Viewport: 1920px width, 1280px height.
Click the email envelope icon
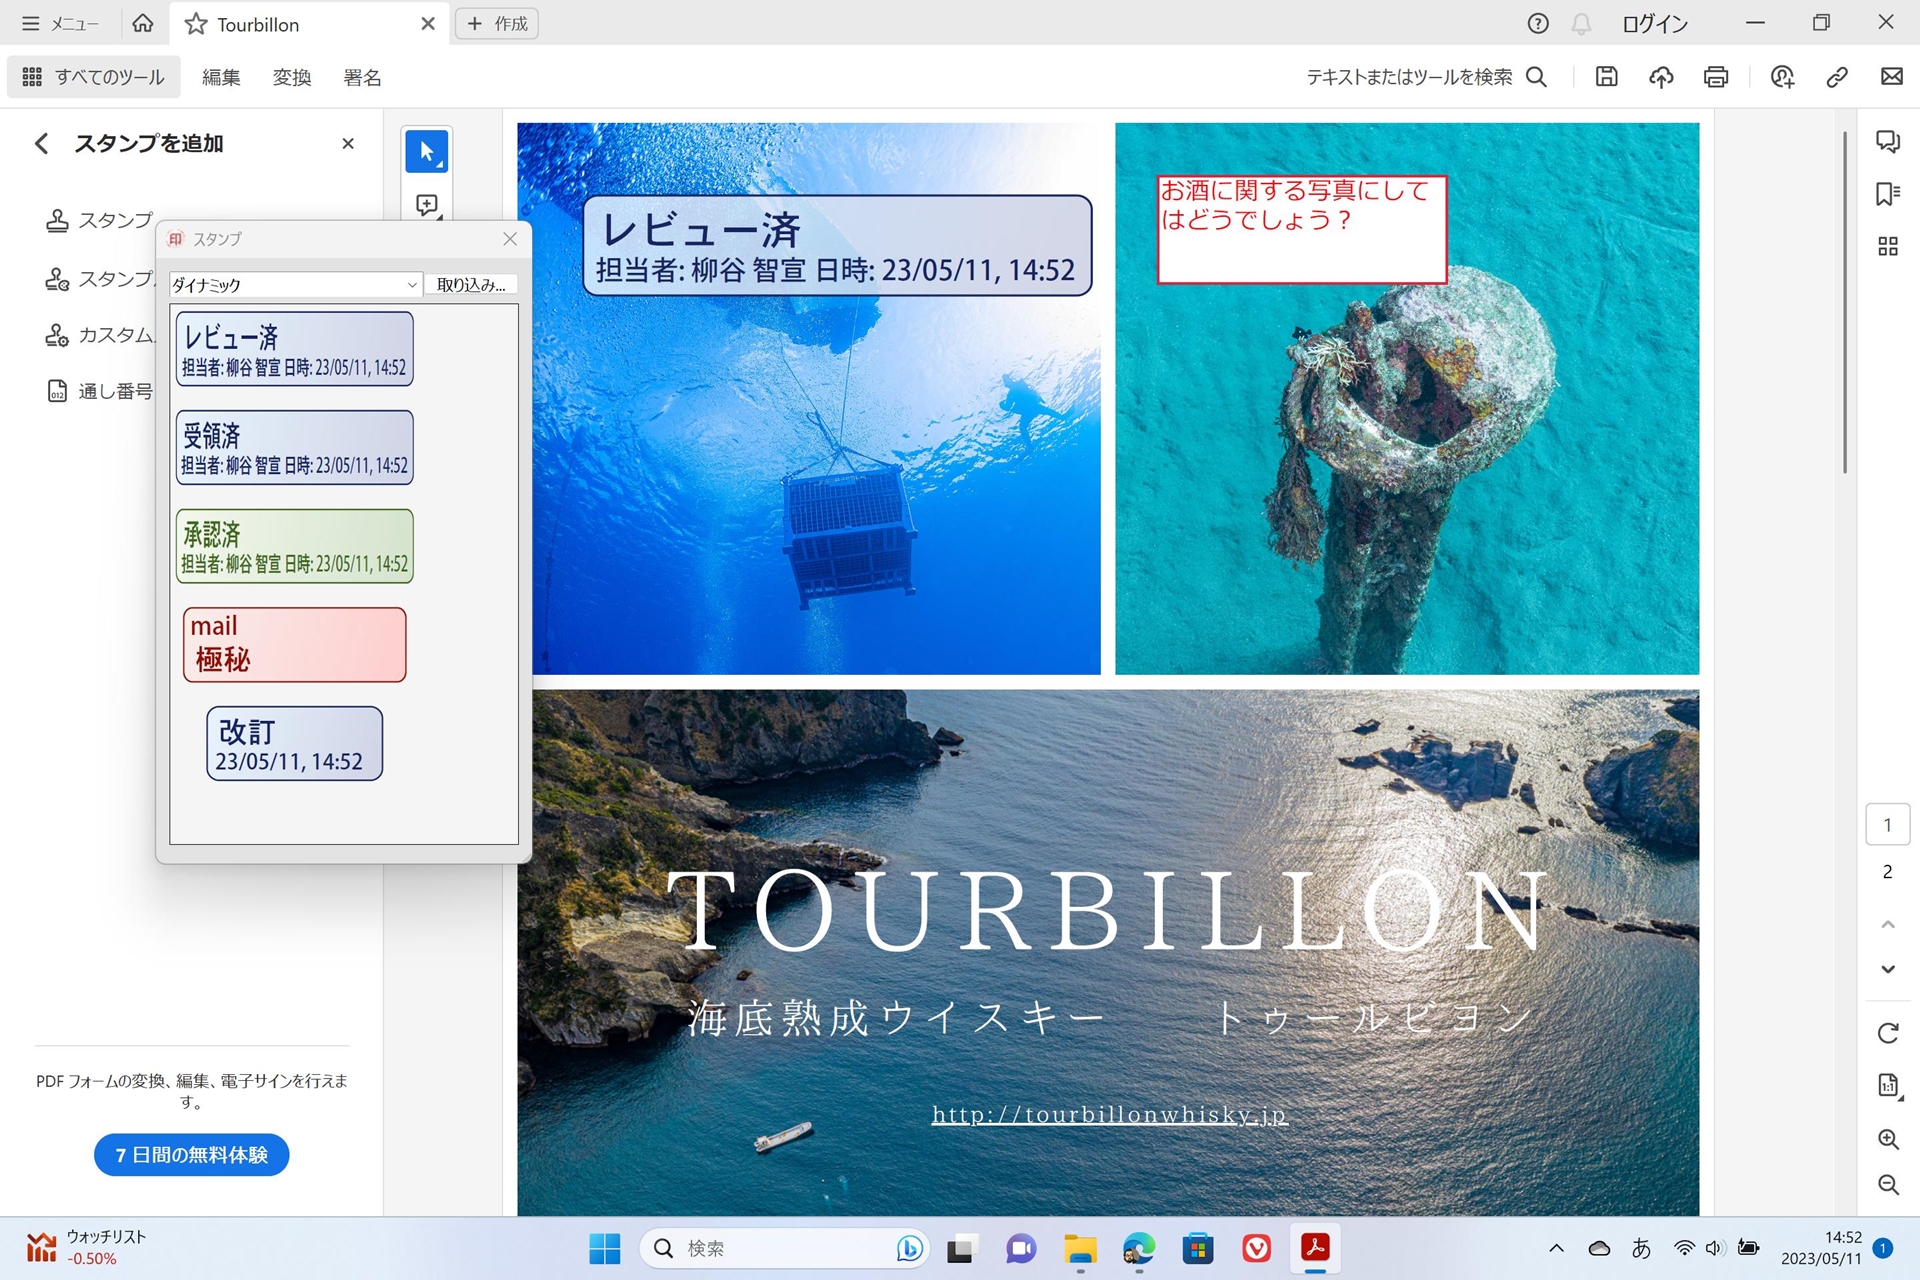(1891, 77)
